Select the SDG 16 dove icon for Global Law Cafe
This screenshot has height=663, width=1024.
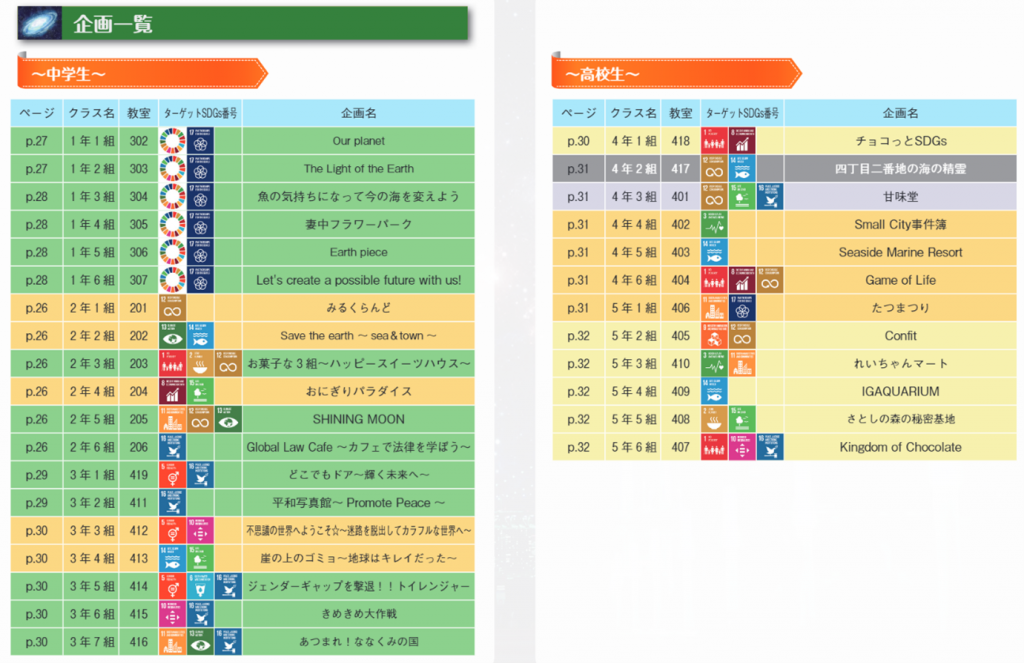tap(172, 447)
